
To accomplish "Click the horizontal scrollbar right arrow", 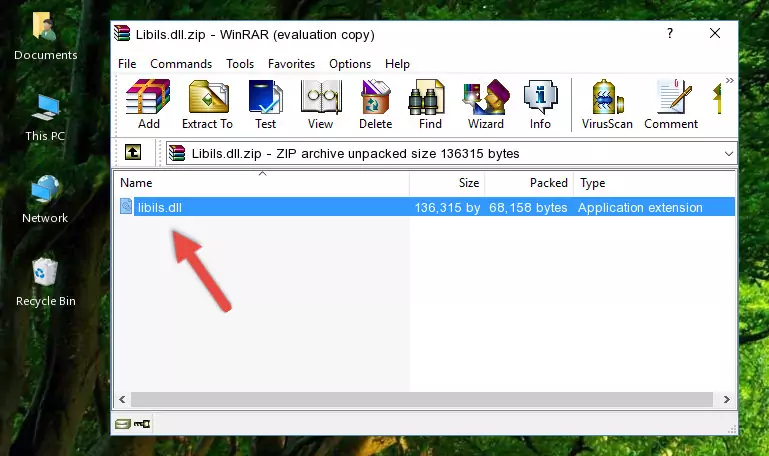I will 727,399.
